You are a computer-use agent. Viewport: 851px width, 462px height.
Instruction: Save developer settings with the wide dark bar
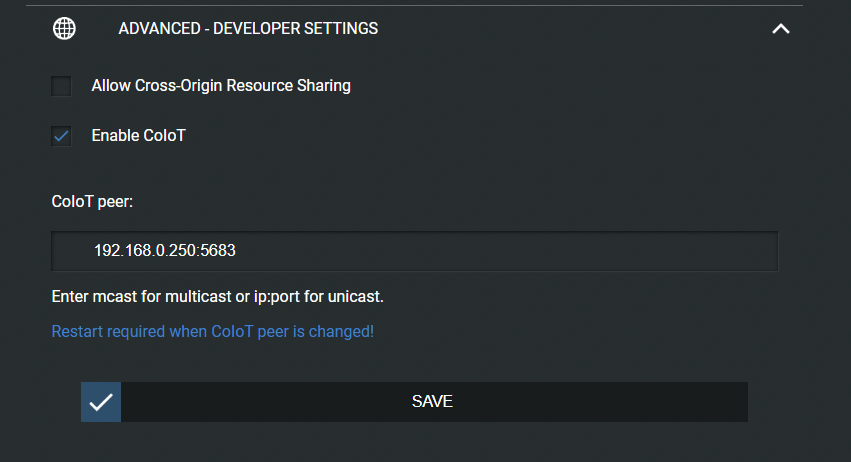(x=415, y=402)
